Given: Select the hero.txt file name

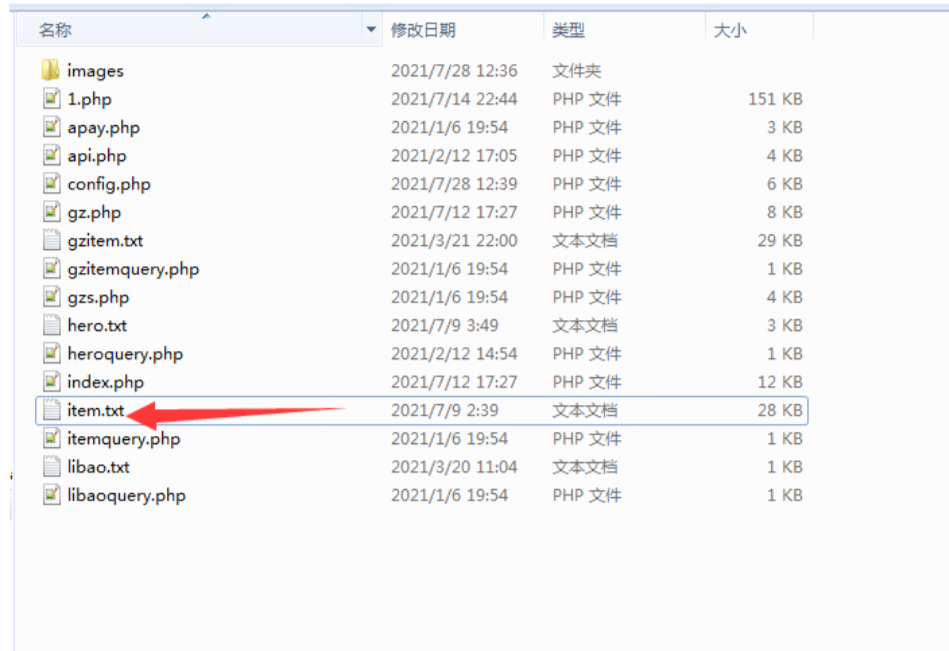Looking at the screenshot, I should [x=97, y=326].
